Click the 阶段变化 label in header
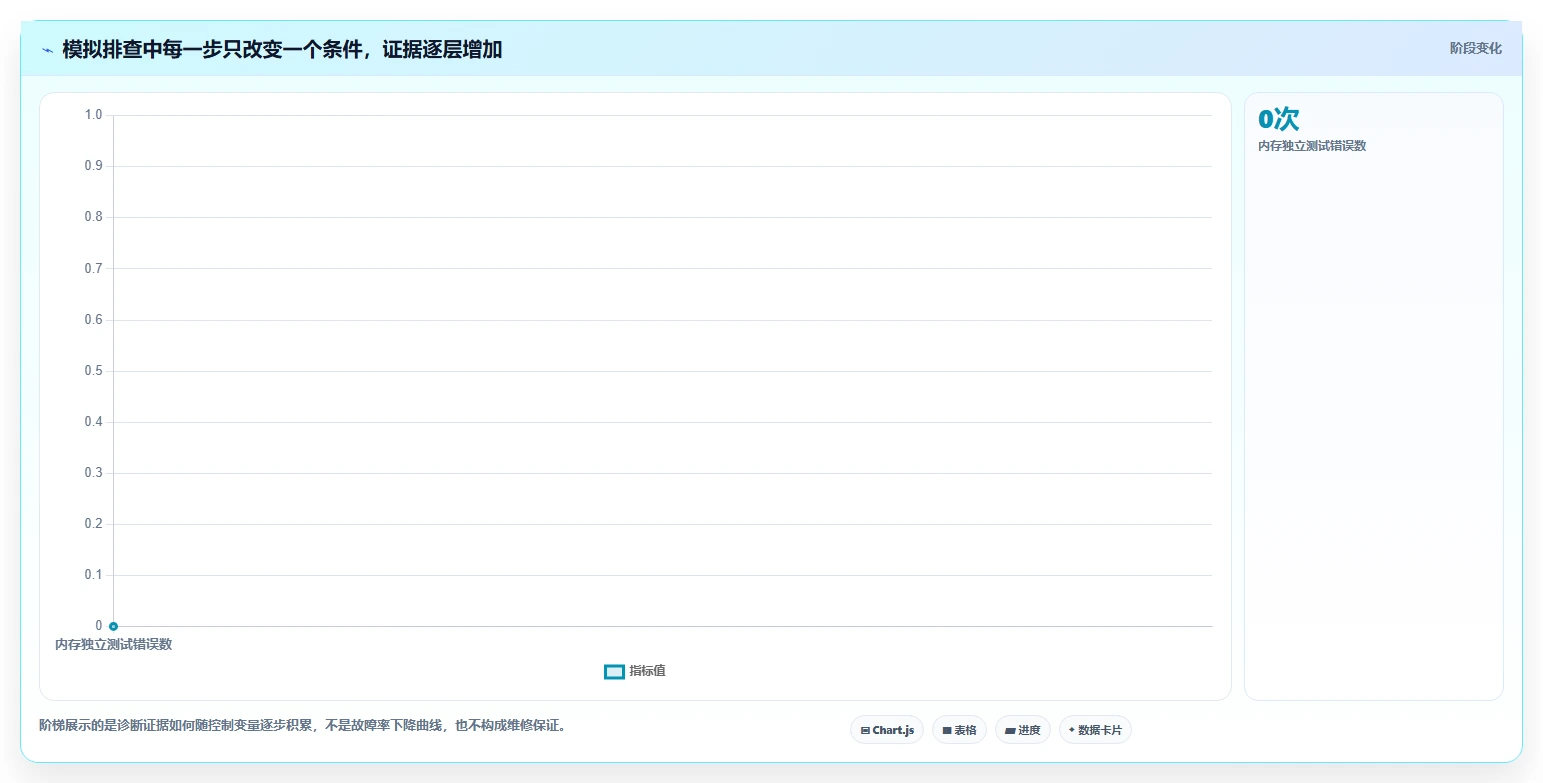 [1475, 48]
